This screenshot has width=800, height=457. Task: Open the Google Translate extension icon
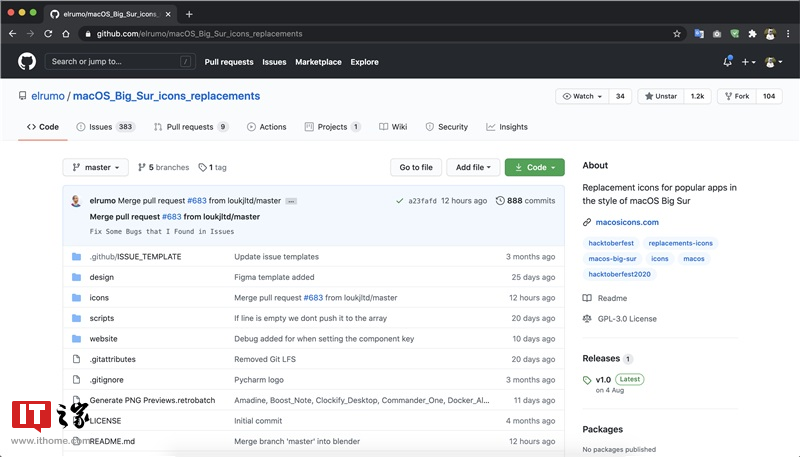coord(699,34)
